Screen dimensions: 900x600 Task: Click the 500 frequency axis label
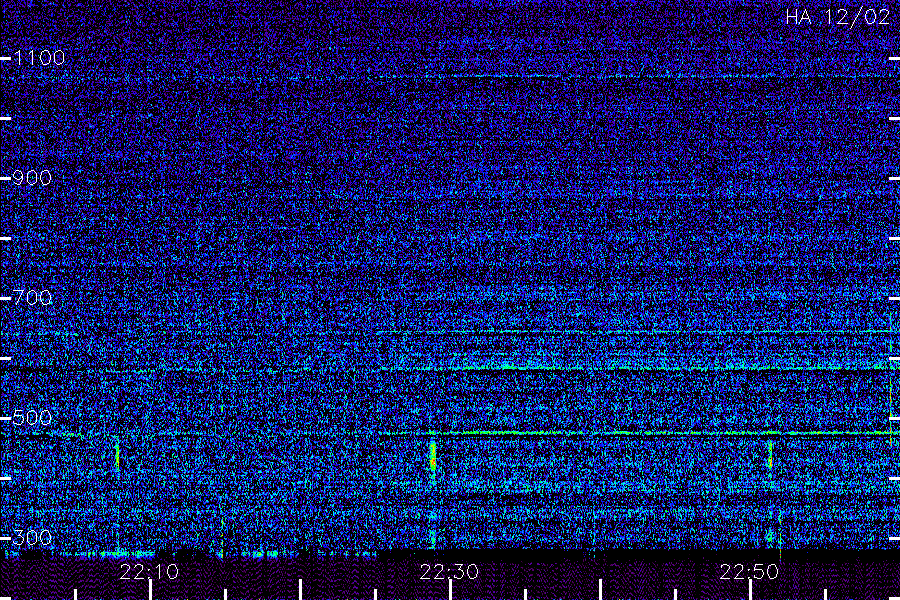[32, 418]
